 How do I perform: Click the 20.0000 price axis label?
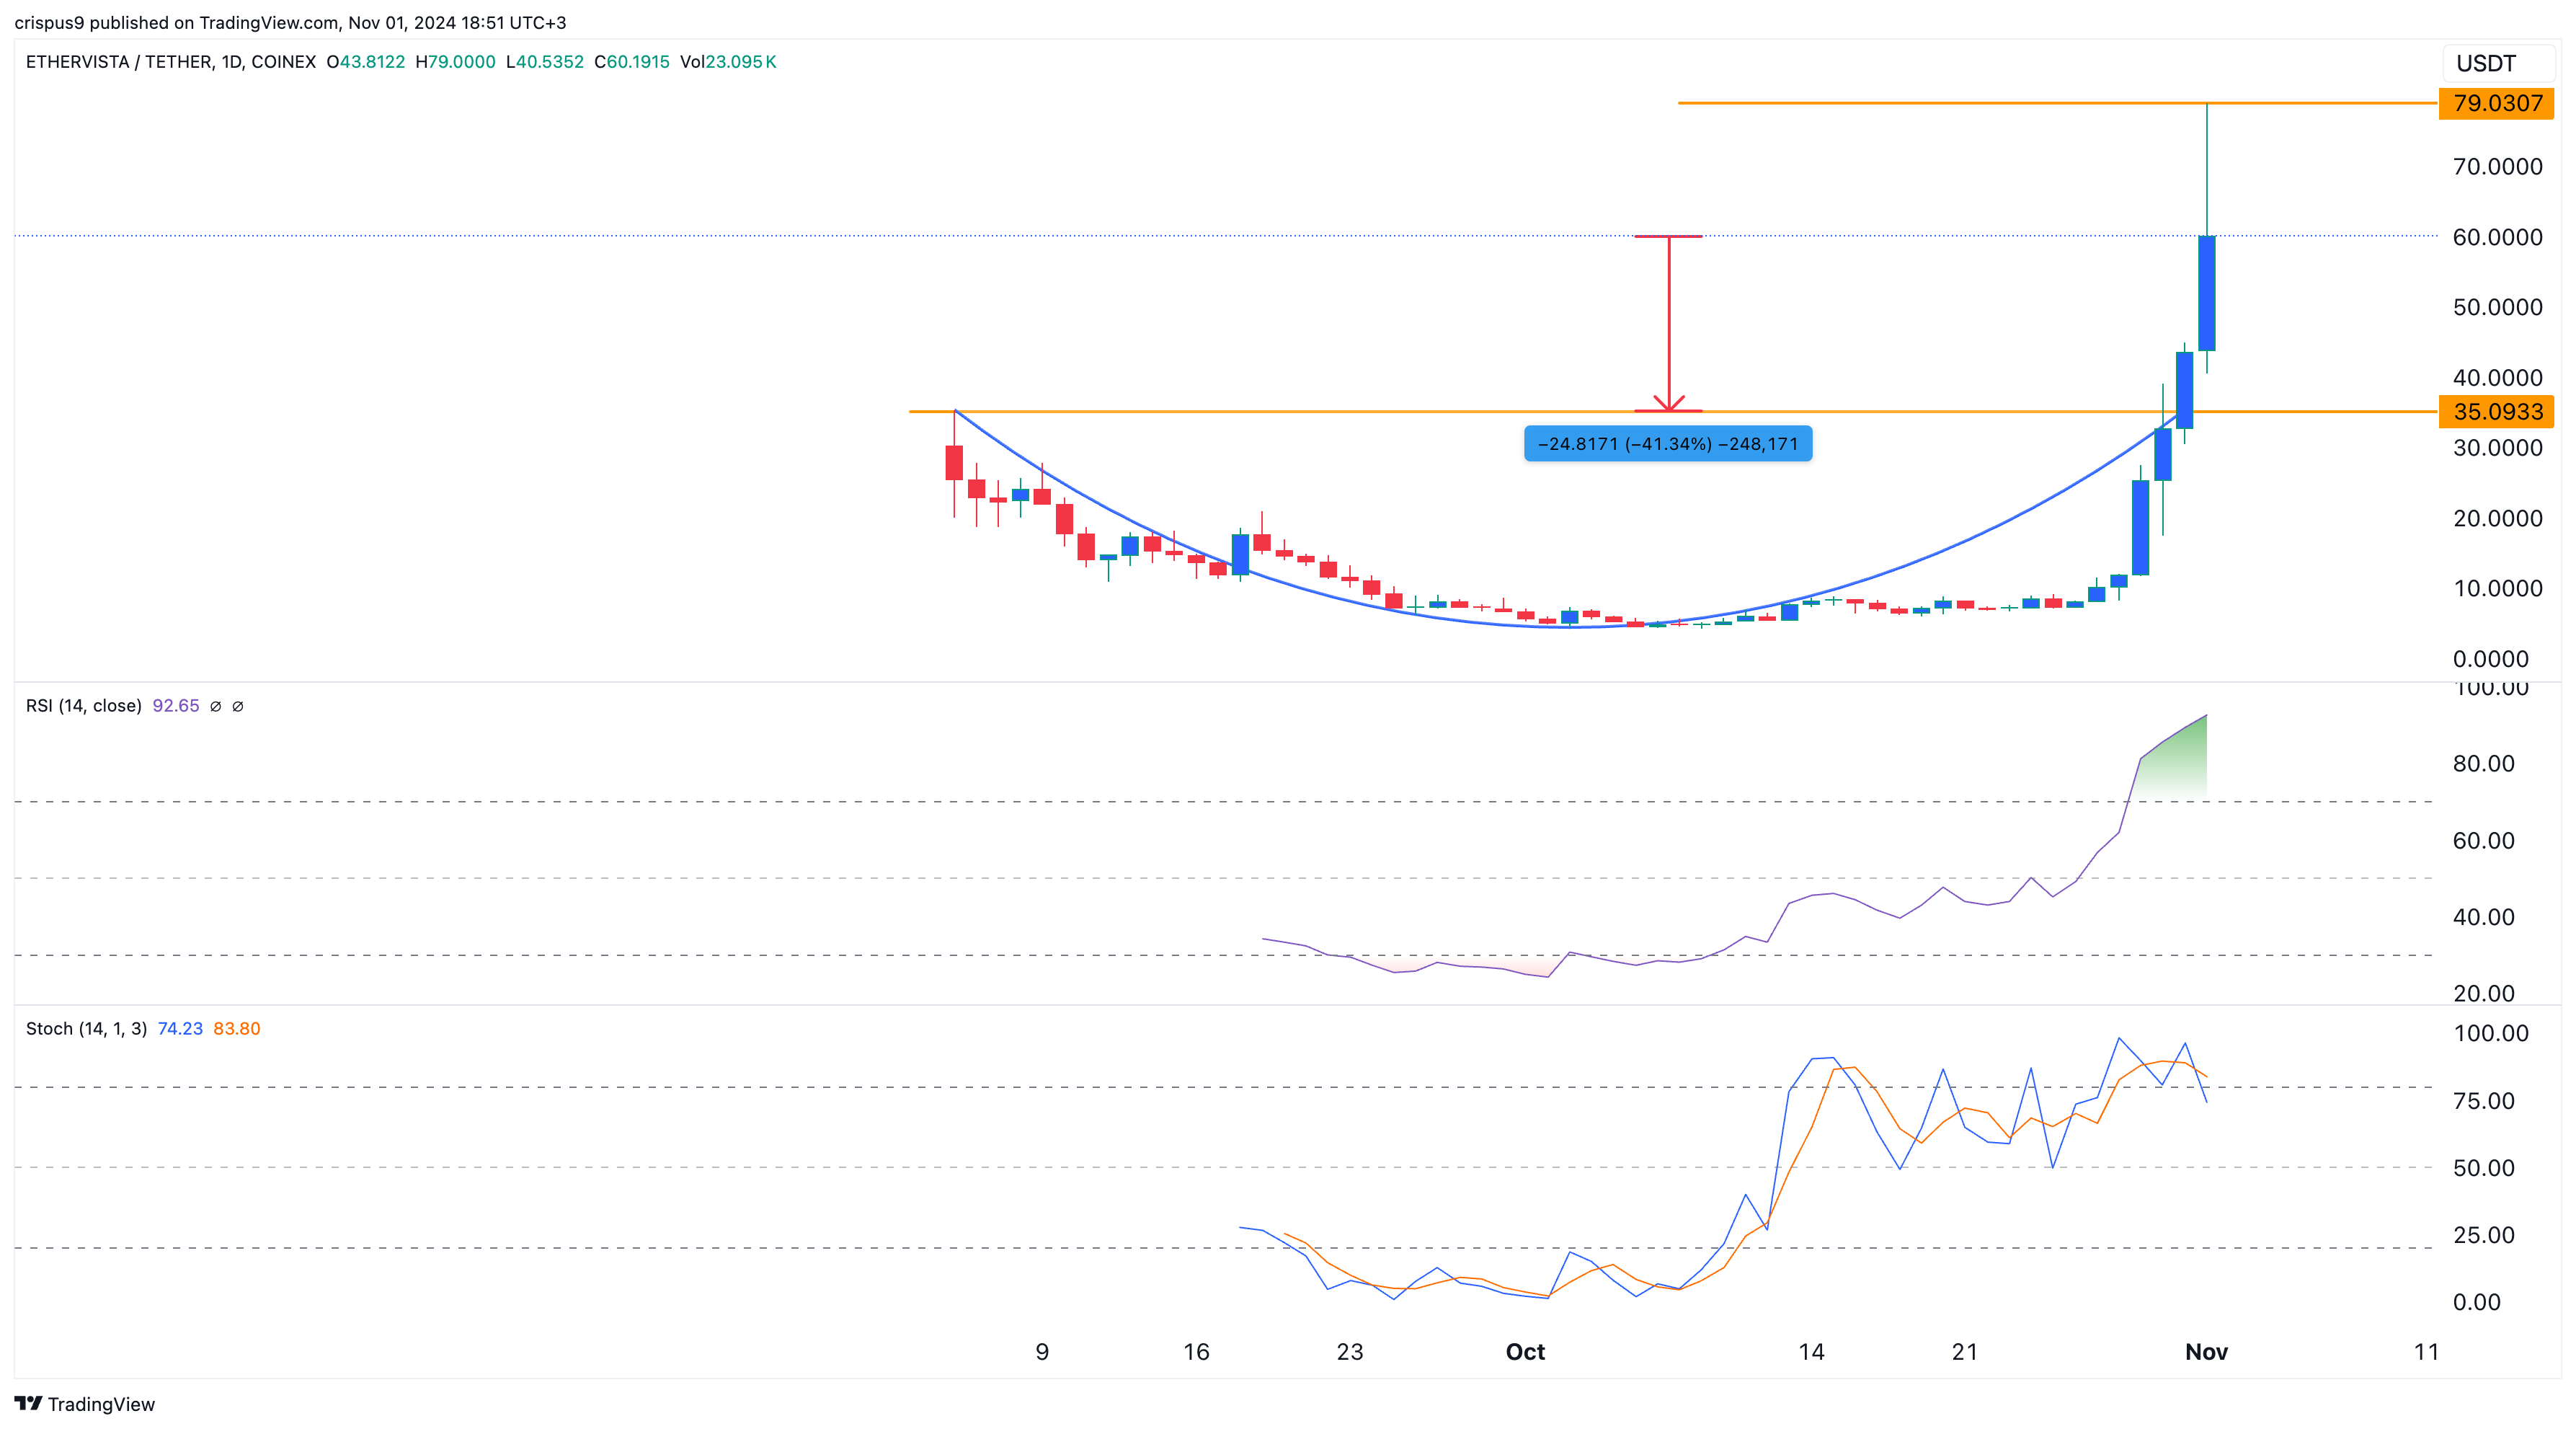2497,518
